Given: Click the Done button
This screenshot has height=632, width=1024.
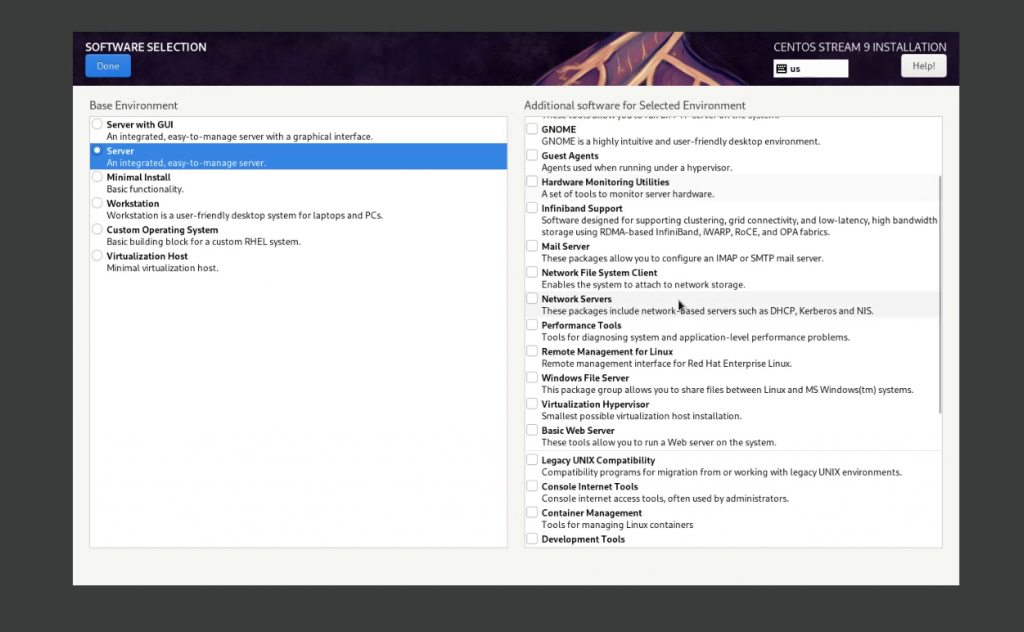Looking at the screenshot, I should (108, 66).
